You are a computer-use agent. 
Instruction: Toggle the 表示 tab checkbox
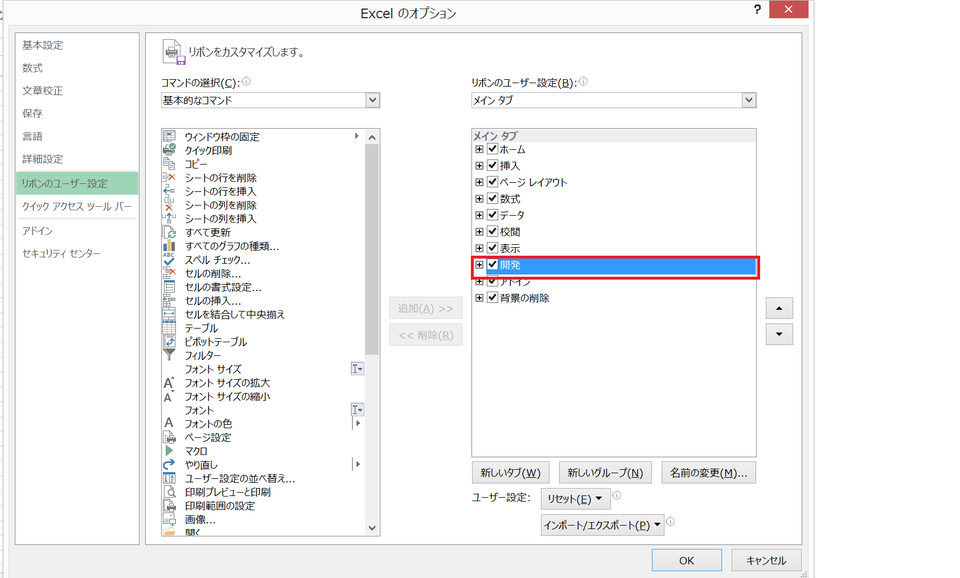coord(492,248)
